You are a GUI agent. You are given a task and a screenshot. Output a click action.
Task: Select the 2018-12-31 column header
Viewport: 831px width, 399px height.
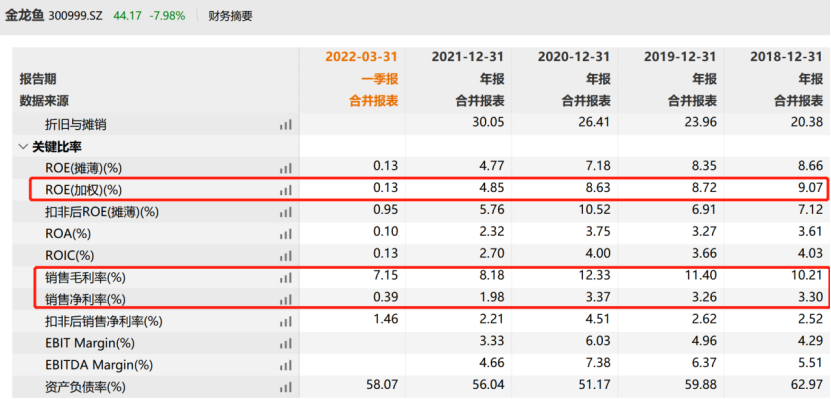786,57
